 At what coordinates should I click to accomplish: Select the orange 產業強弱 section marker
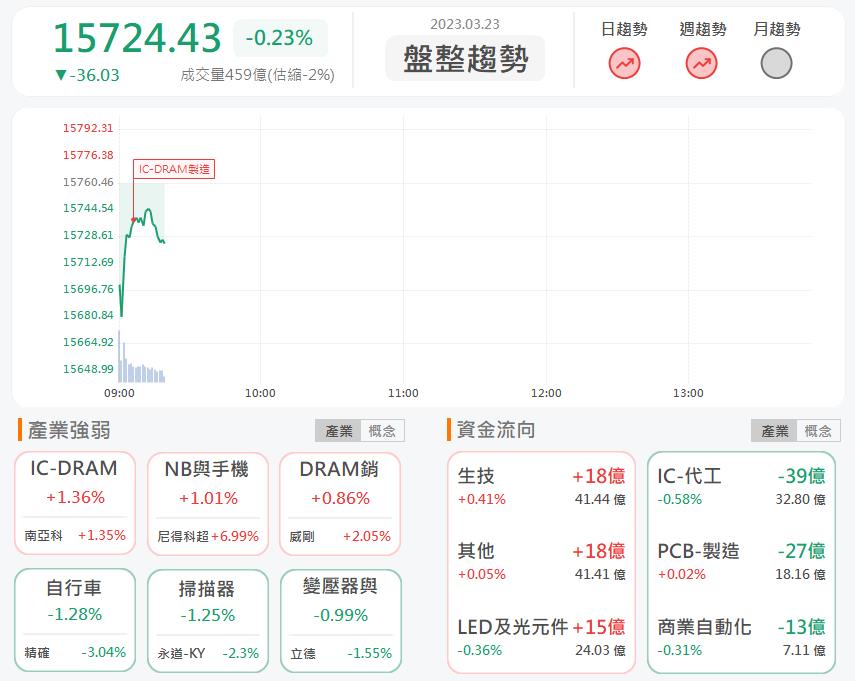coord(21,430)
